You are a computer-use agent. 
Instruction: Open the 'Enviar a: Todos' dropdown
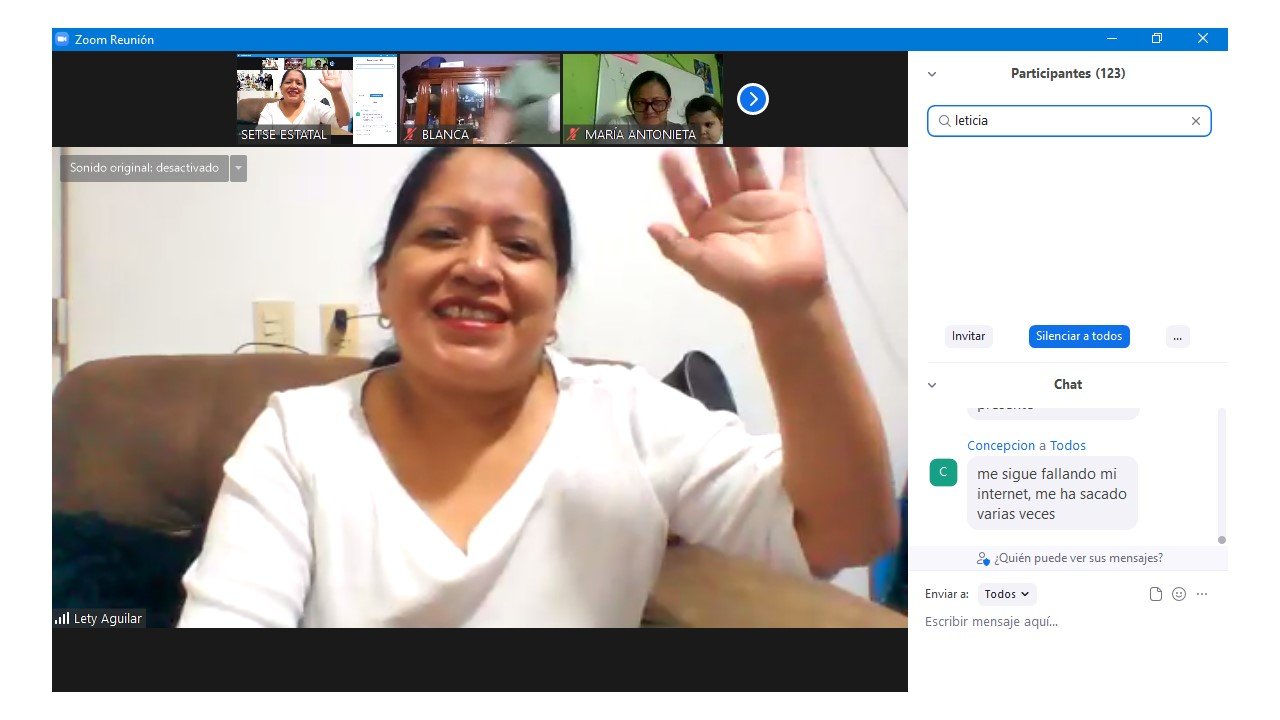point(1006,594)
